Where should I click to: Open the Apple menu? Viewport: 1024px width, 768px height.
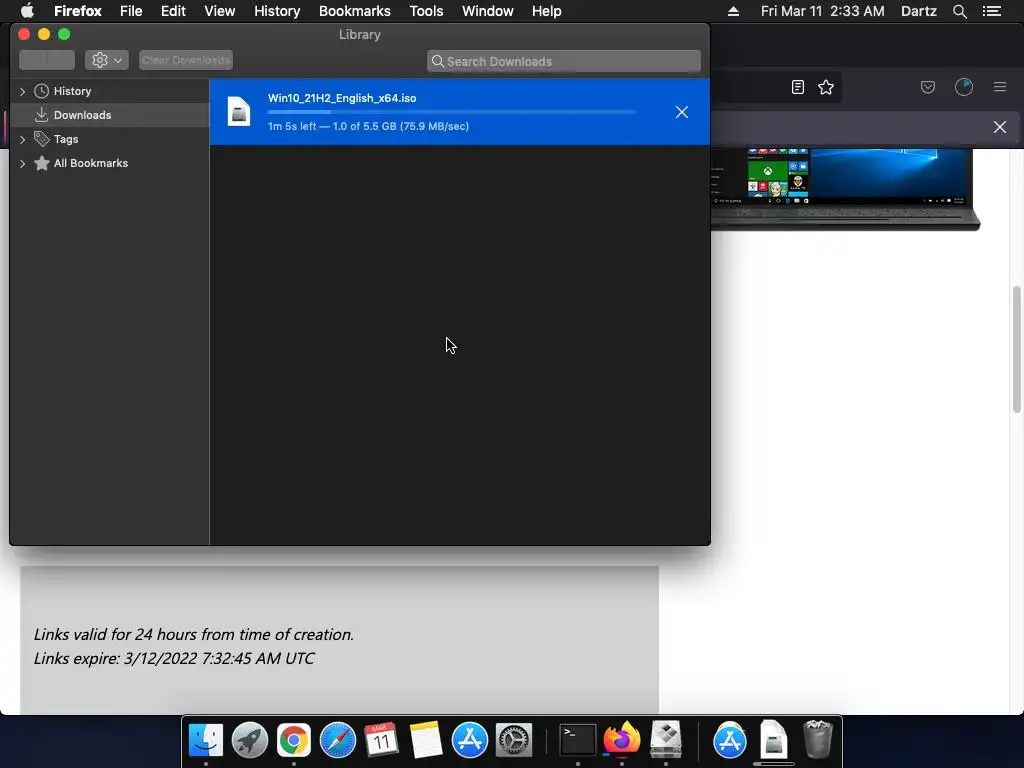[27, 11]
